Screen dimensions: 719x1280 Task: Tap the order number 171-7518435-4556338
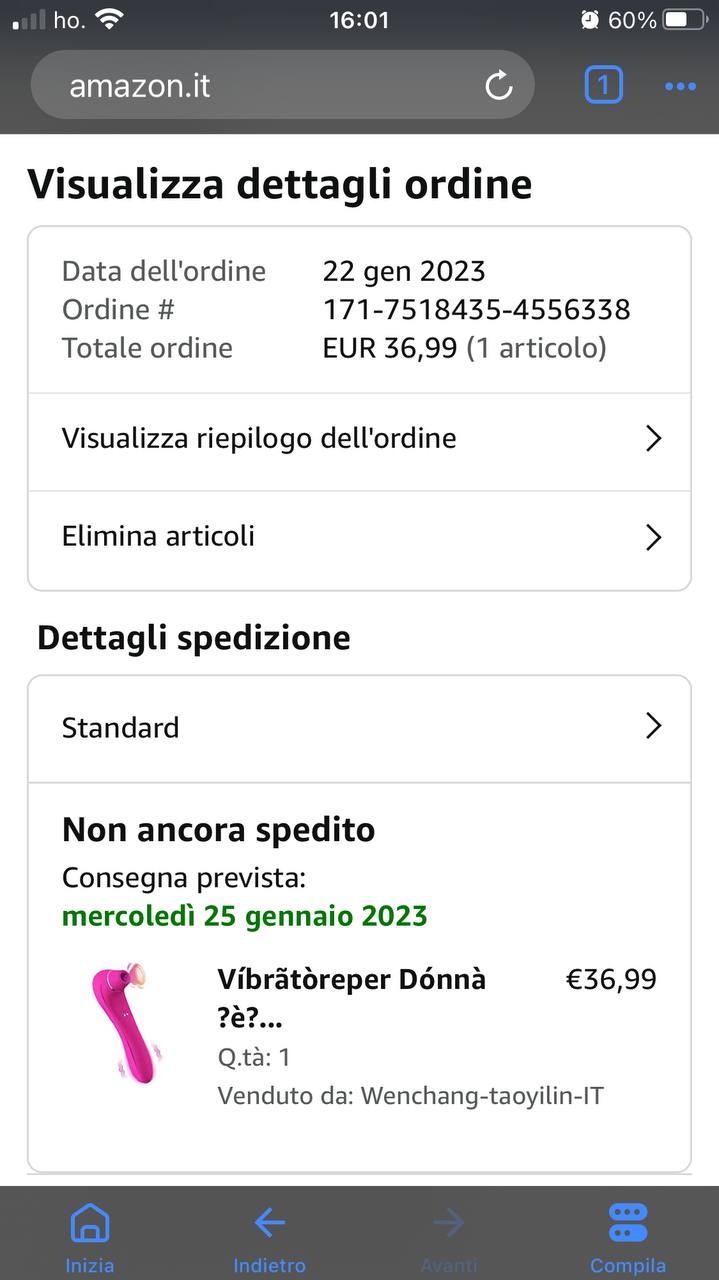[x=476, y=309]
